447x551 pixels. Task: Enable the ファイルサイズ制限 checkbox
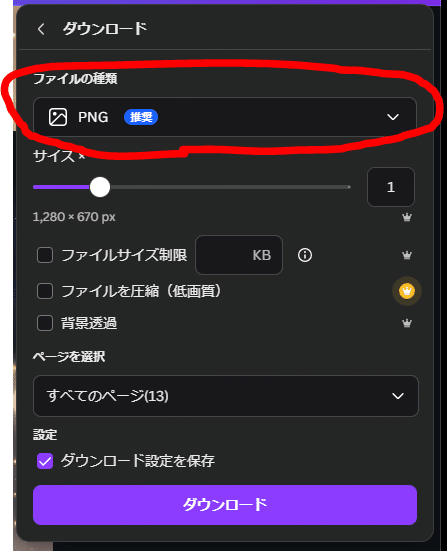[x=45, y=255]
